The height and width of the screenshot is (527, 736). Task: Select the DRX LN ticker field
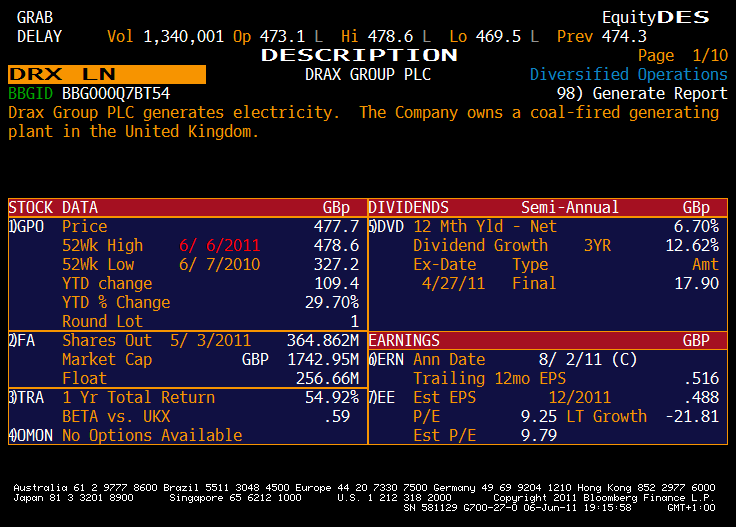107,75
